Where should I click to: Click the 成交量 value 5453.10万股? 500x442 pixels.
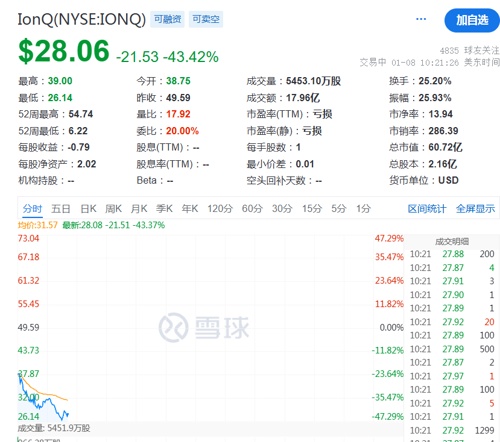[x=313, y=81]
